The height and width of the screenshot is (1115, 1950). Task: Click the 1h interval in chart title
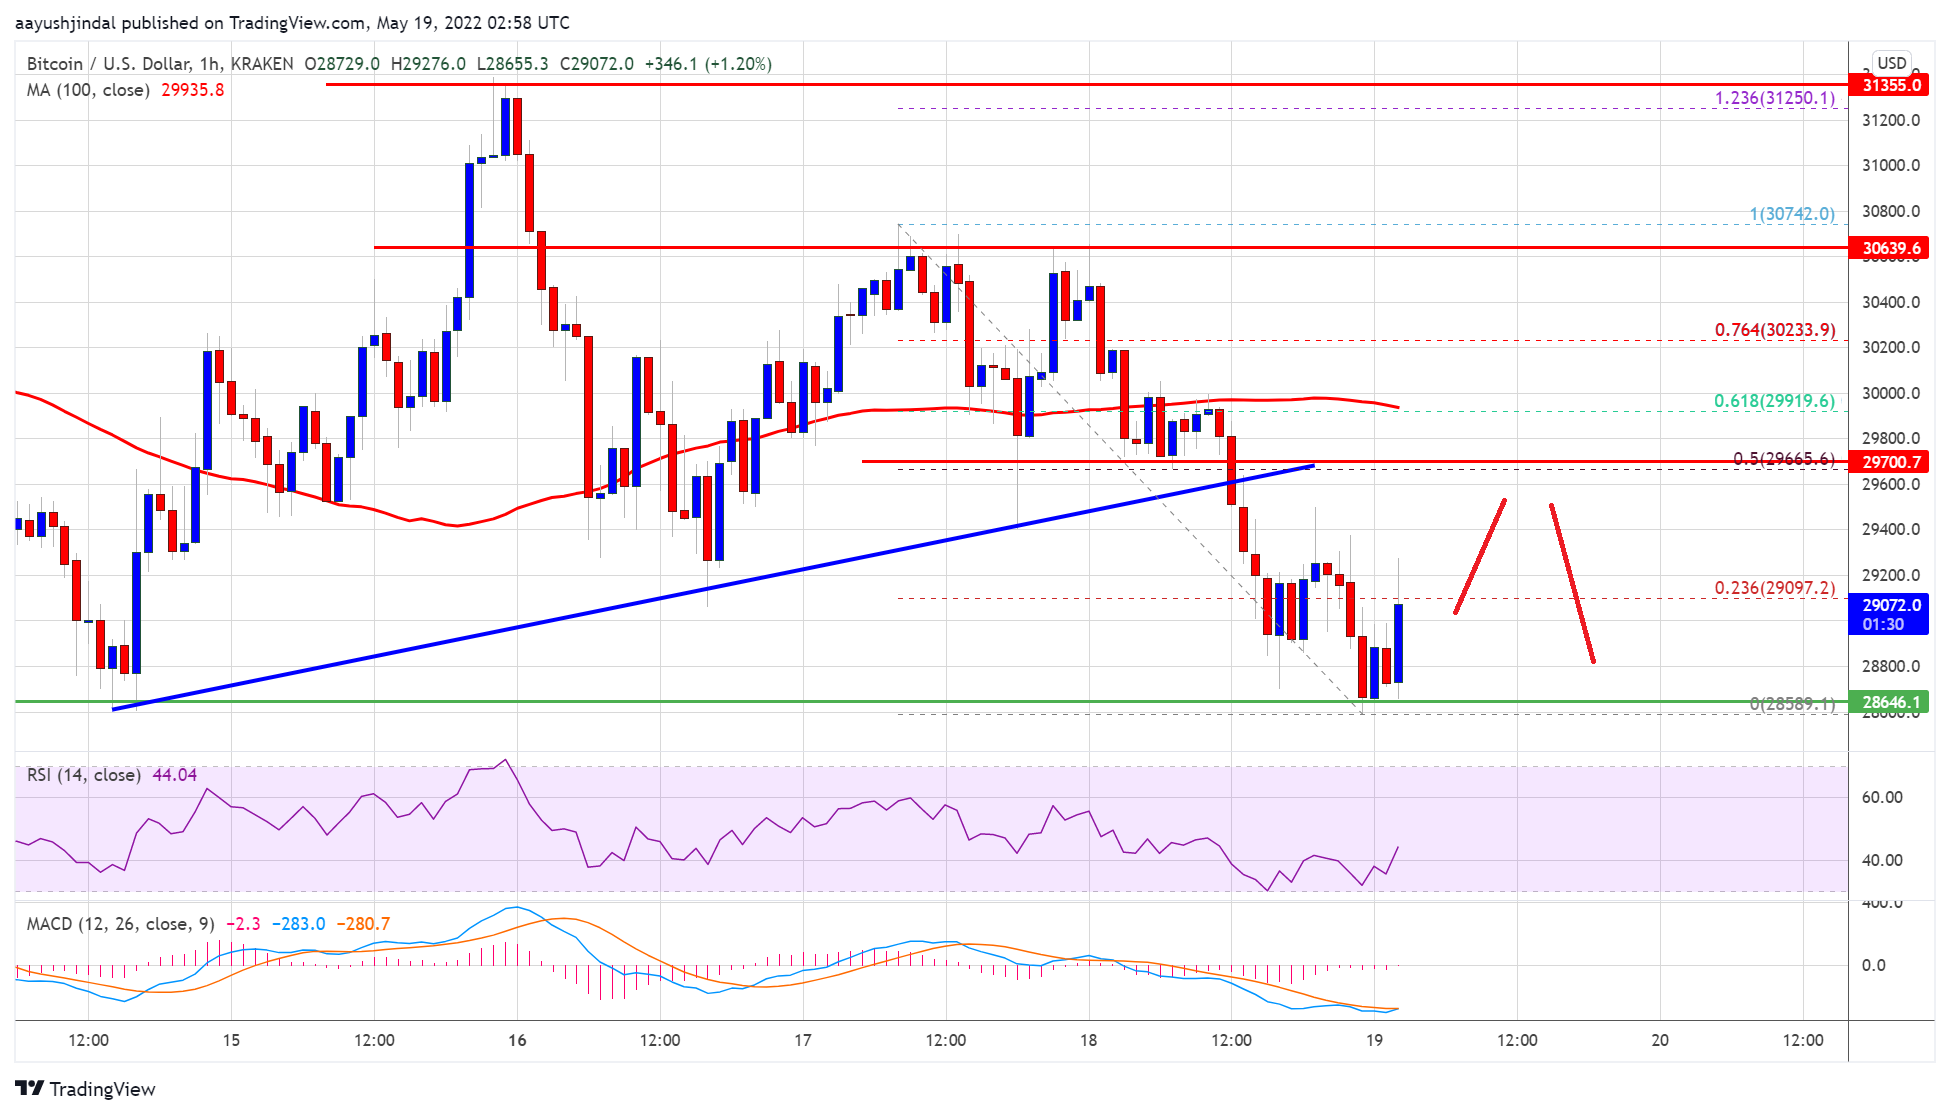(x=209, y=64)
